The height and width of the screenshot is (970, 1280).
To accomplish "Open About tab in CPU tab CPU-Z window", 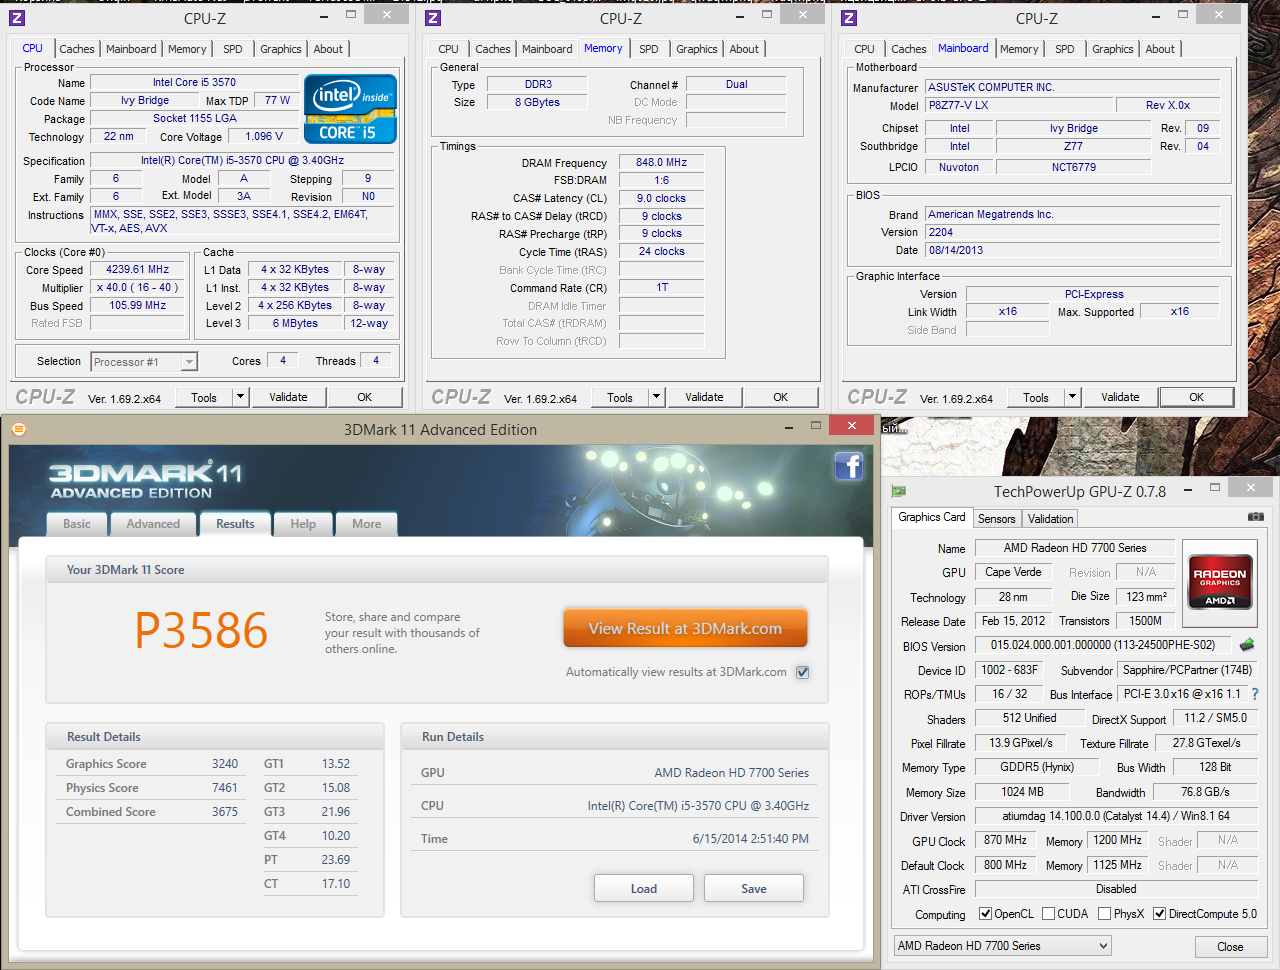I will pyautogui.click(x=328, y=49).
